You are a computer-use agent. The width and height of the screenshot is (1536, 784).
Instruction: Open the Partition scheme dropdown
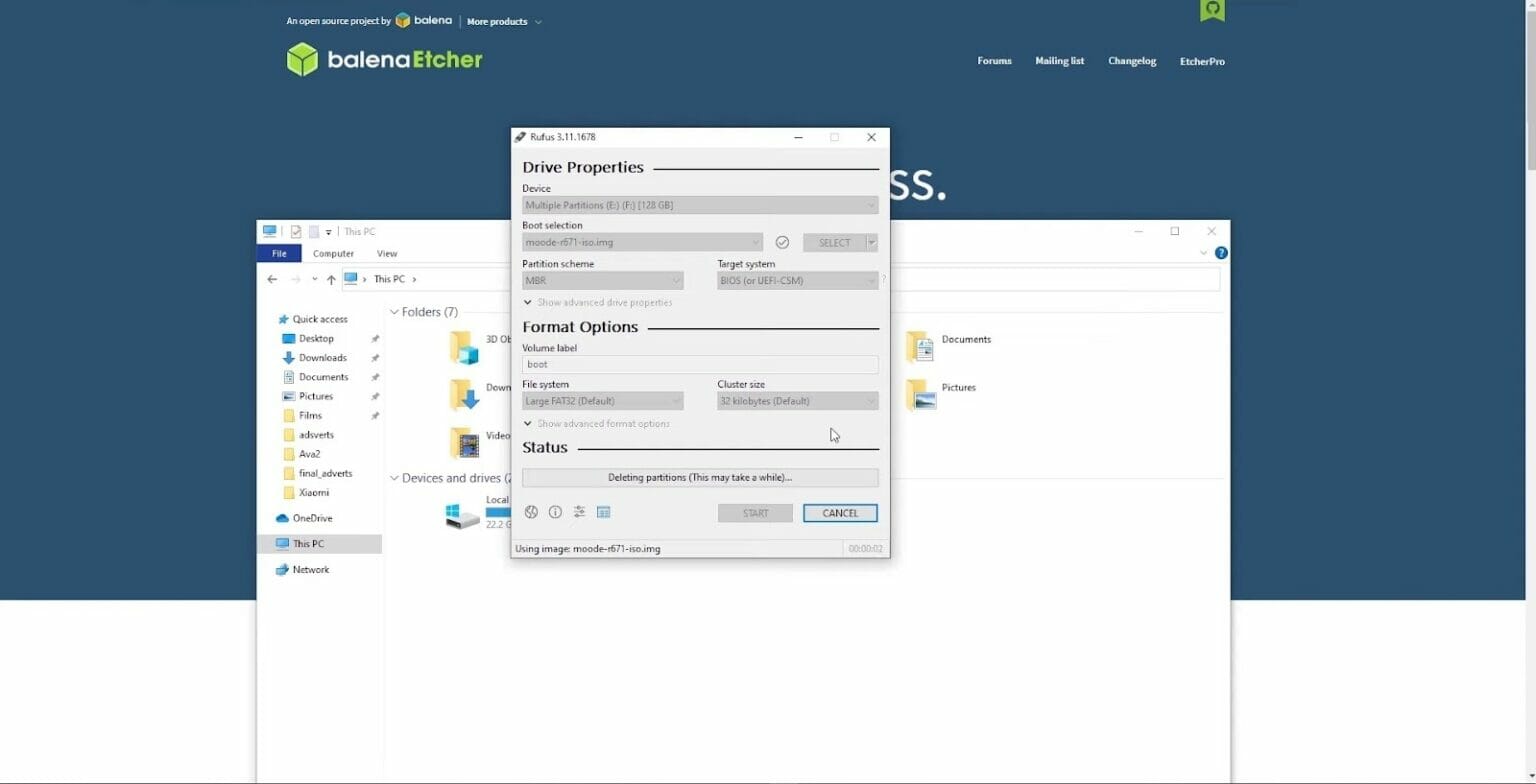[602, 281]
